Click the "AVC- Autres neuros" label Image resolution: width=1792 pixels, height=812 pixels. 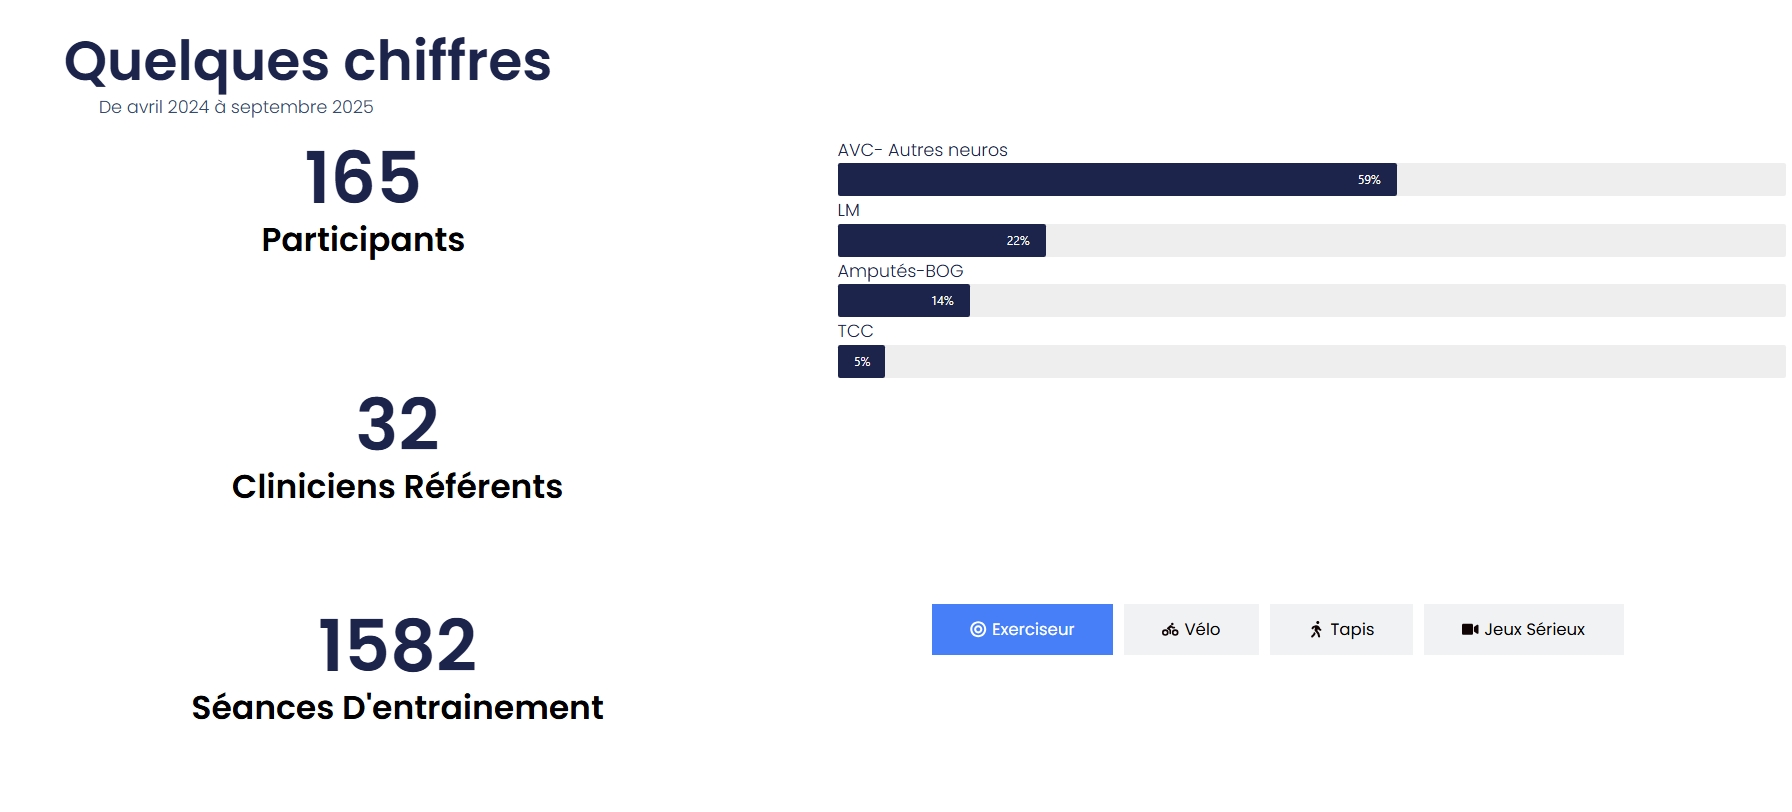pyautogui.click(x=922, y=150)
